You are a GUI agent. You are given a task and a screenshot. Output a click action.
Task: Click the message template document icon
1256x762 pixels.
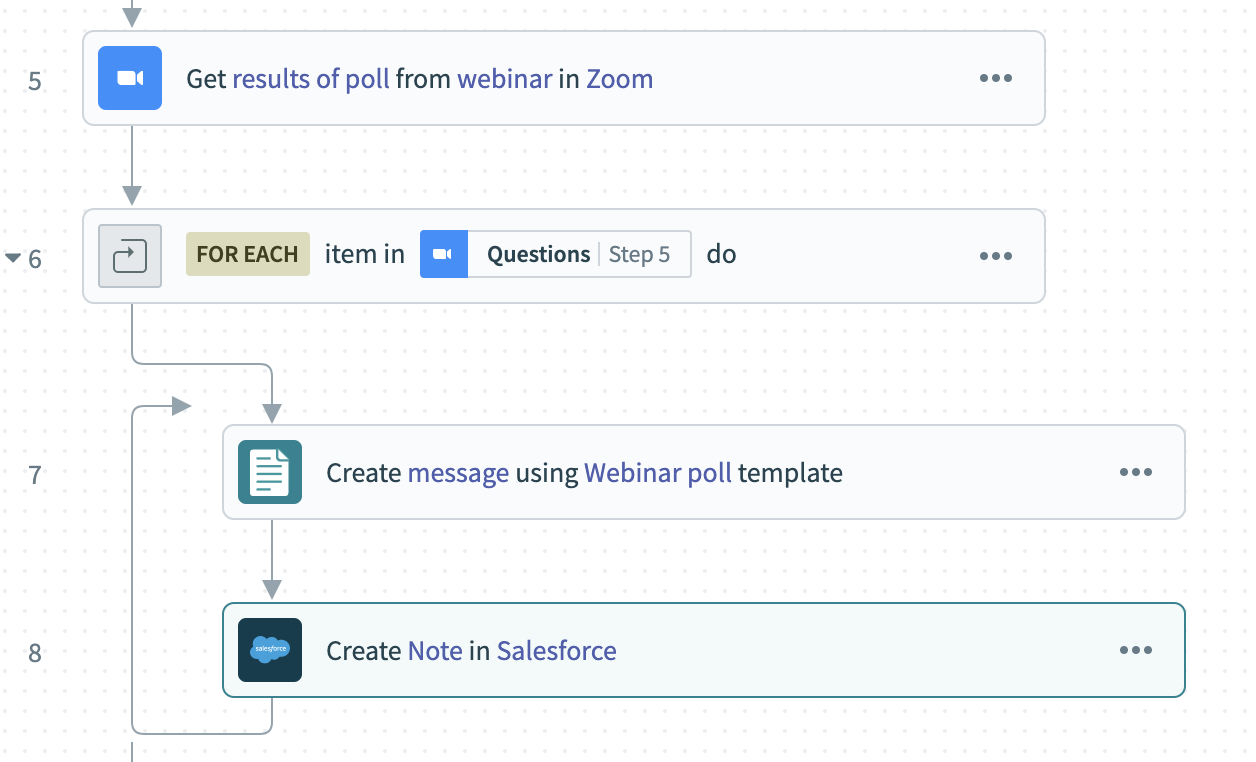(270, 472)
